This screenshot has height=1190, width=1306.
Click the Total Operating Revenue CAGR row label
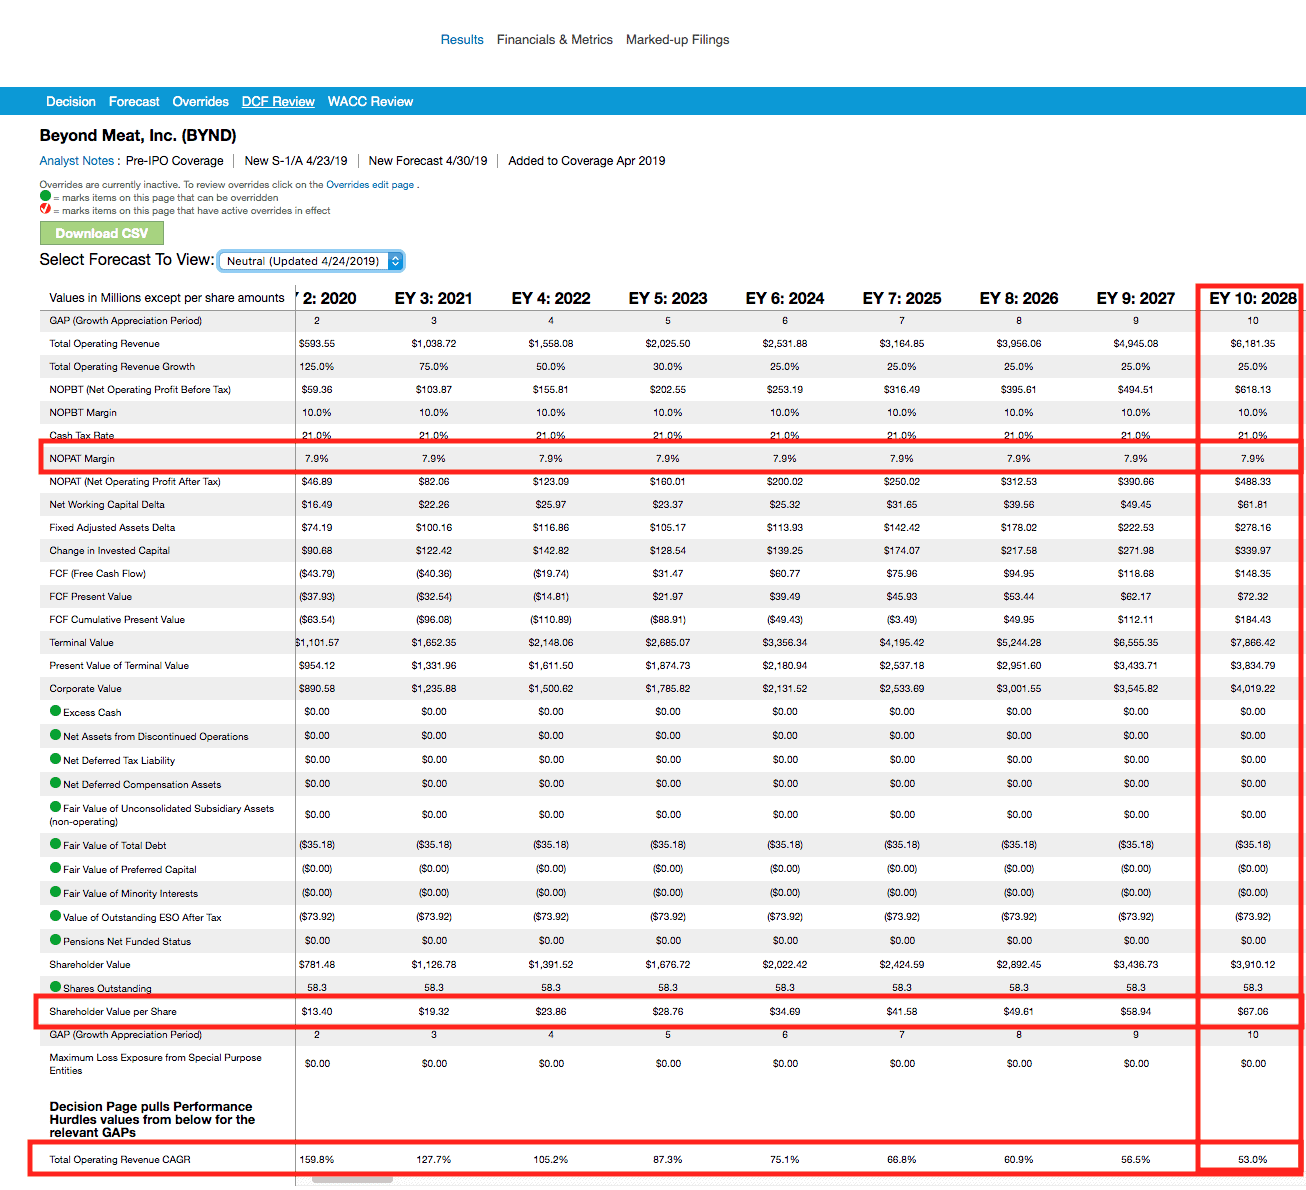tap(120, 1160)
